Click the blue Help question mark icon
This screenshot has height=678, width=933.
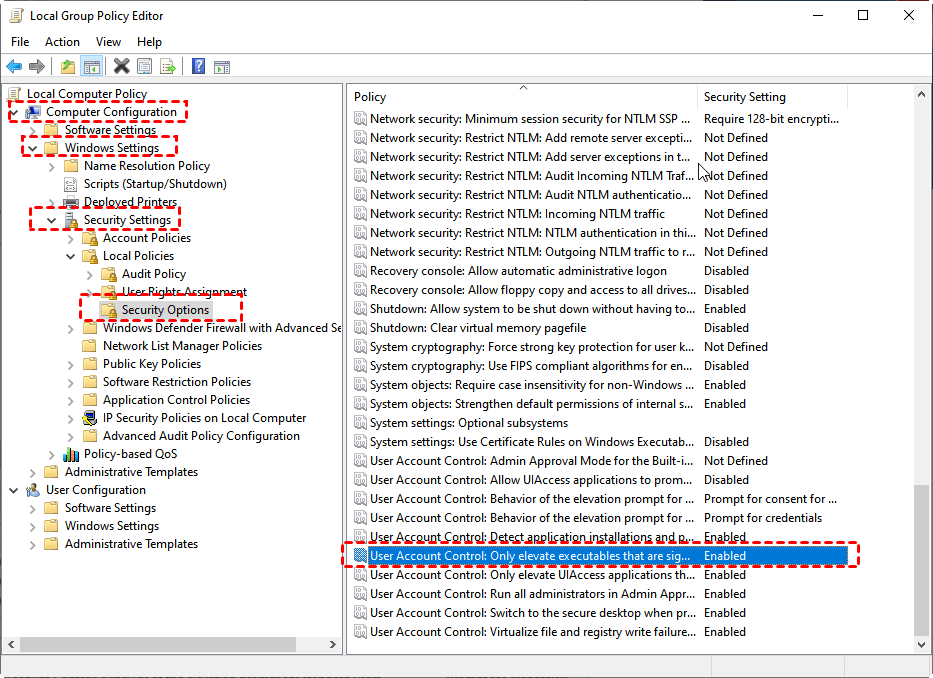tap(198, 67)
